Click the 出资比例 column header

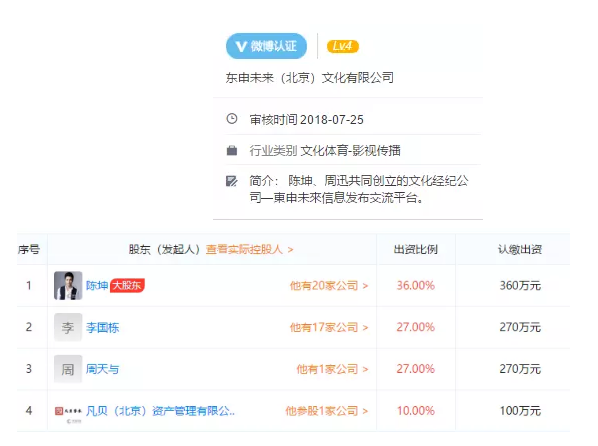pyautogui.click(x=416, y=250)
